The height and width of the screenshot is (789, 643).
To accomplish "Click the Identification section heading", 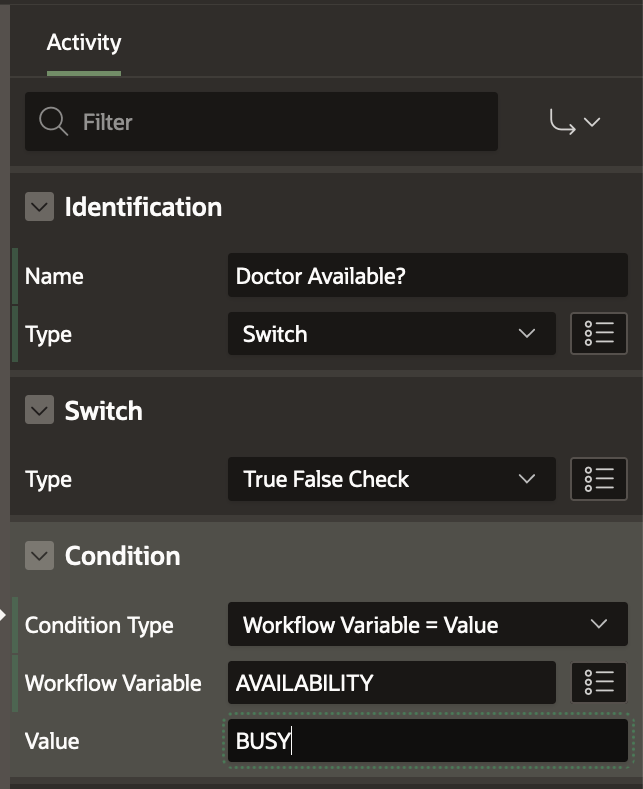I will coord(143,207).
